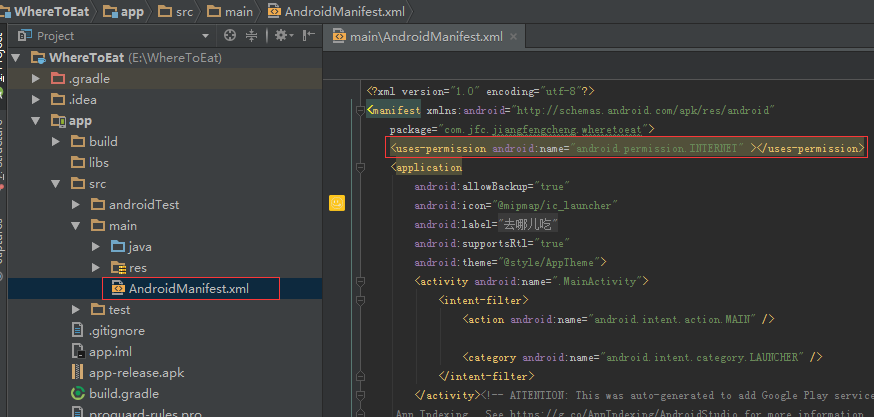Click the android:supportsRtl="true" line
Screen dimensions: 874x417
492,243
